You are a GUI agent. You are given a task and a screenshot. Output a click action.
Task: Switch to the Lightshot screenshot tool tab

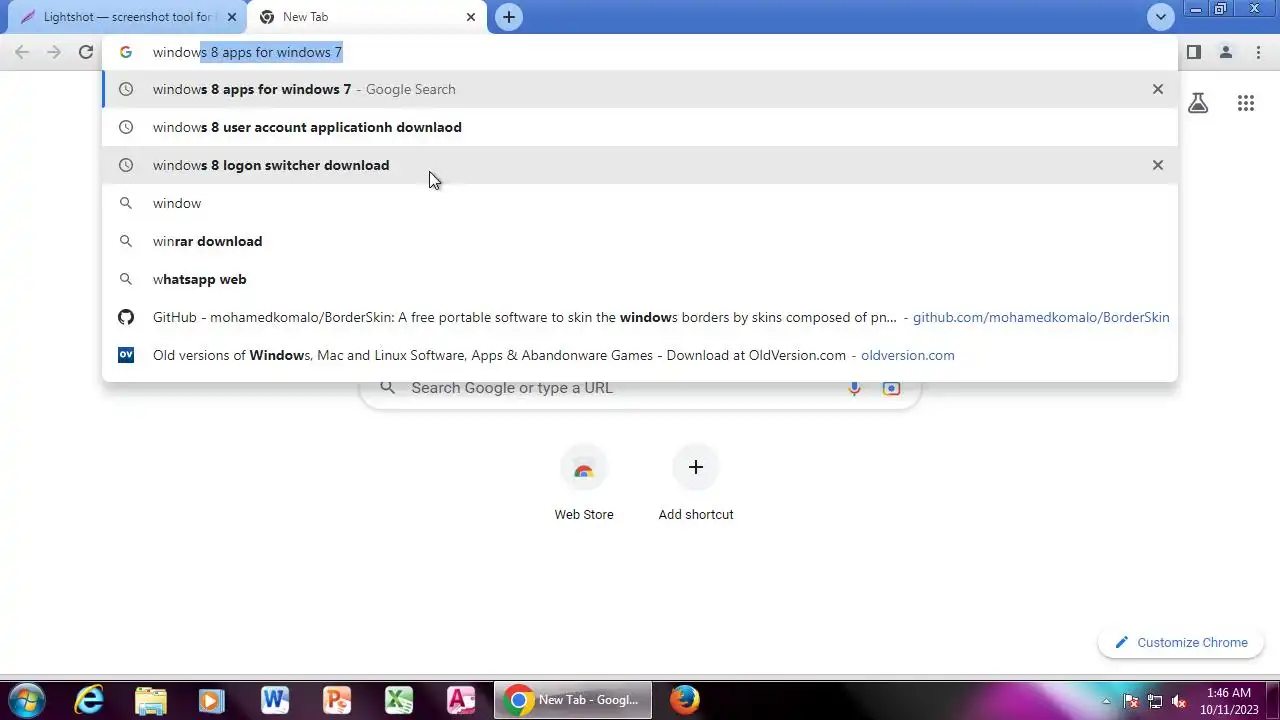pyautogui.click(x=128, y=17)
